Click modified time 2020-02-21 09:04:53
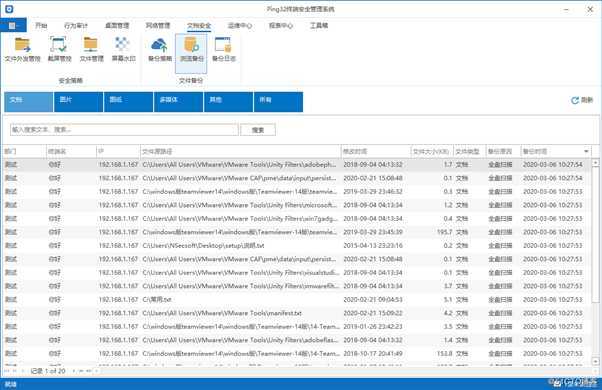The image size is (602, 390). click(373, 300)
